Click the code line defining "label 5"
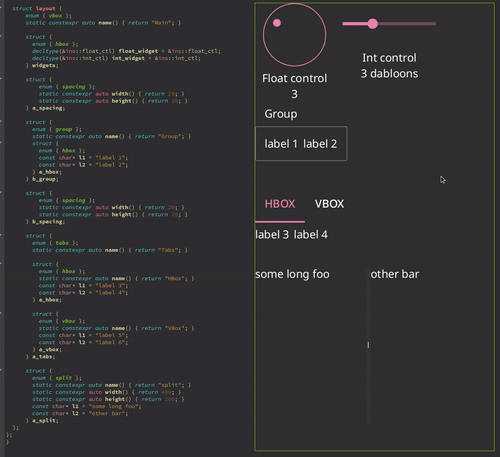 (83, 336)
